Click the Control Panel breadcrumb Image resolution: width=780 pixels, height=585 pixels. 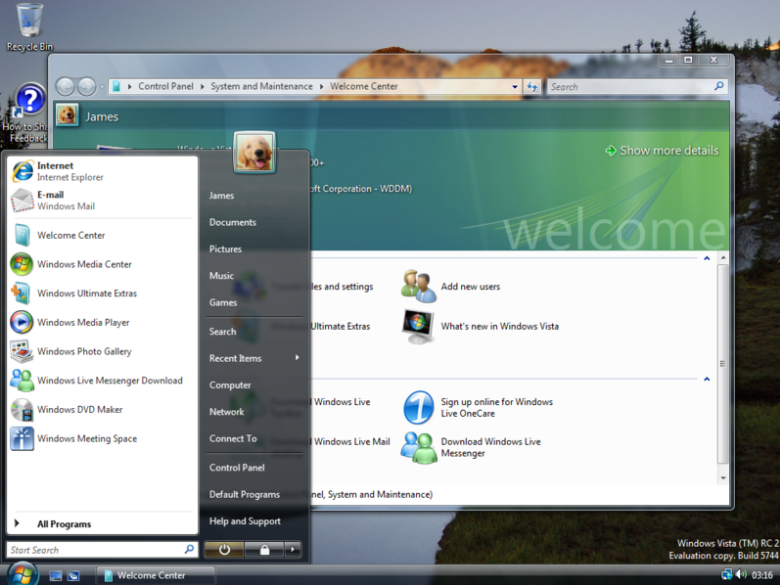pyautogui.click(x=166, y=87)
